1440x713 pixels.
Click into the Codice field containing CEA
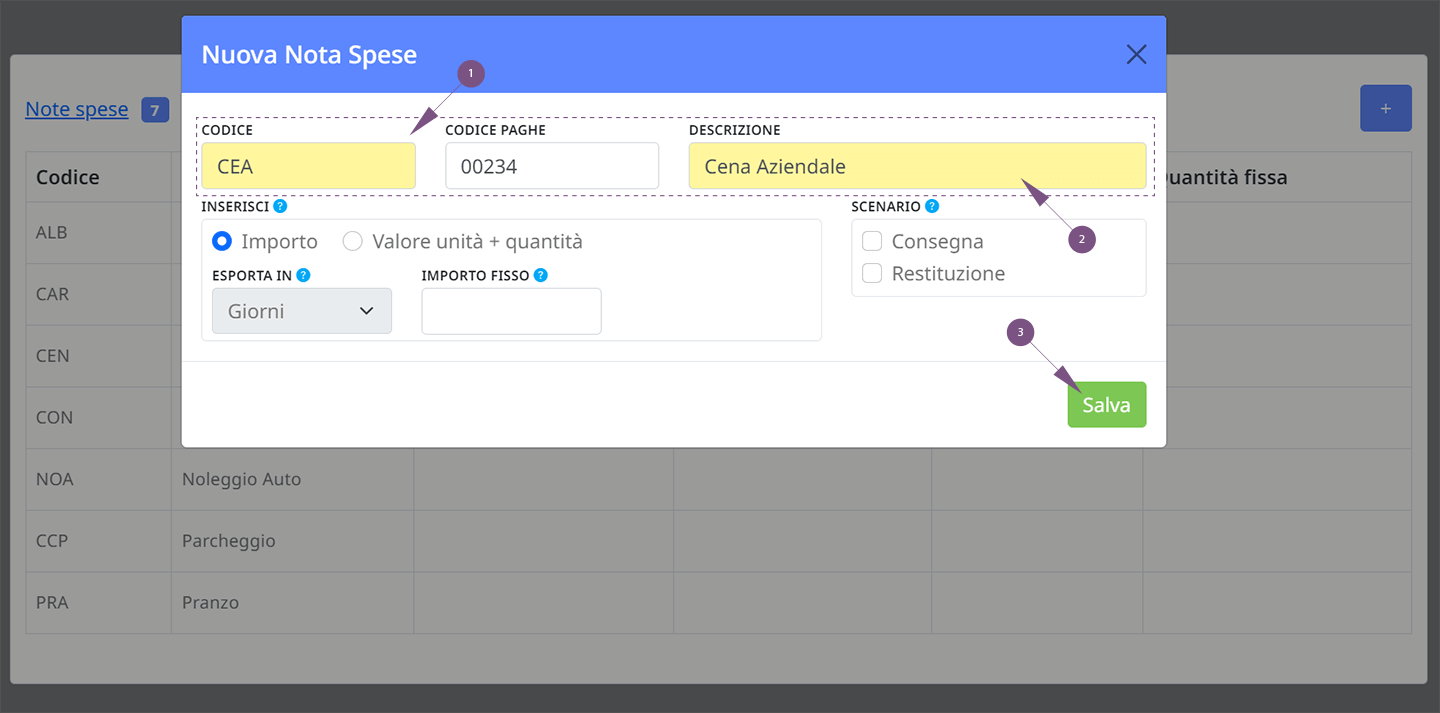tap(308, 166)
